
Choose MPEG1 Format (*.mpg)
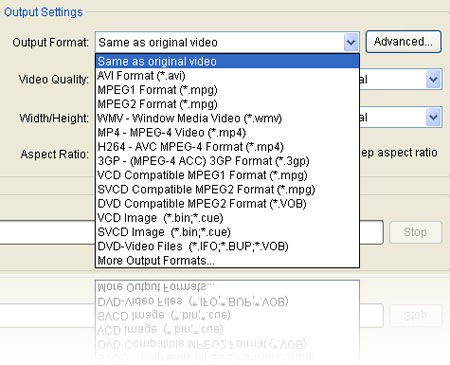click(x=227, y=90)
